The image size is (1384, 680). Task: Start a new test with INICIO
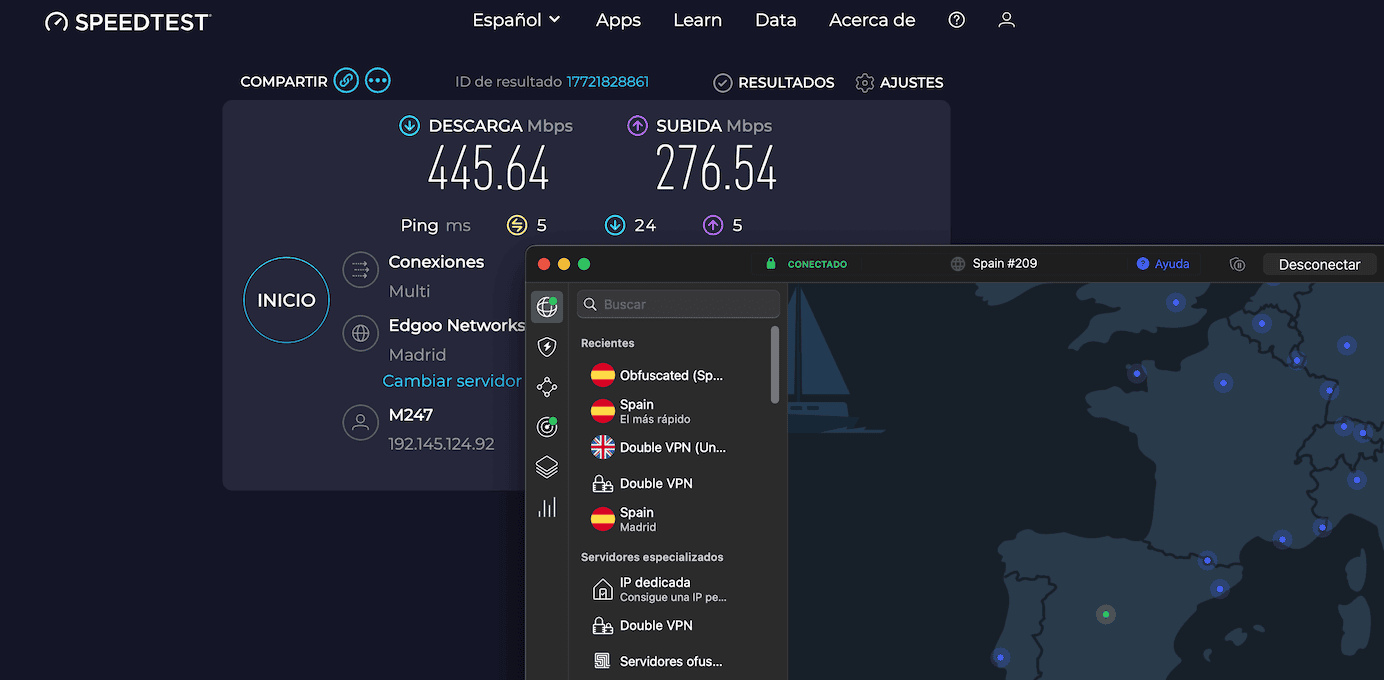pos(286,300)
